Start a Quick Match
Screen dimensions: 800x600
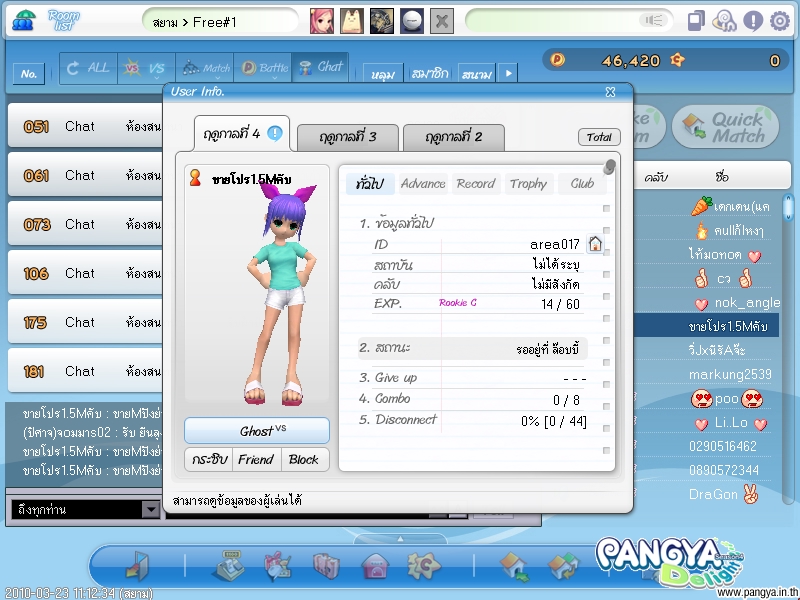[725, 127]
